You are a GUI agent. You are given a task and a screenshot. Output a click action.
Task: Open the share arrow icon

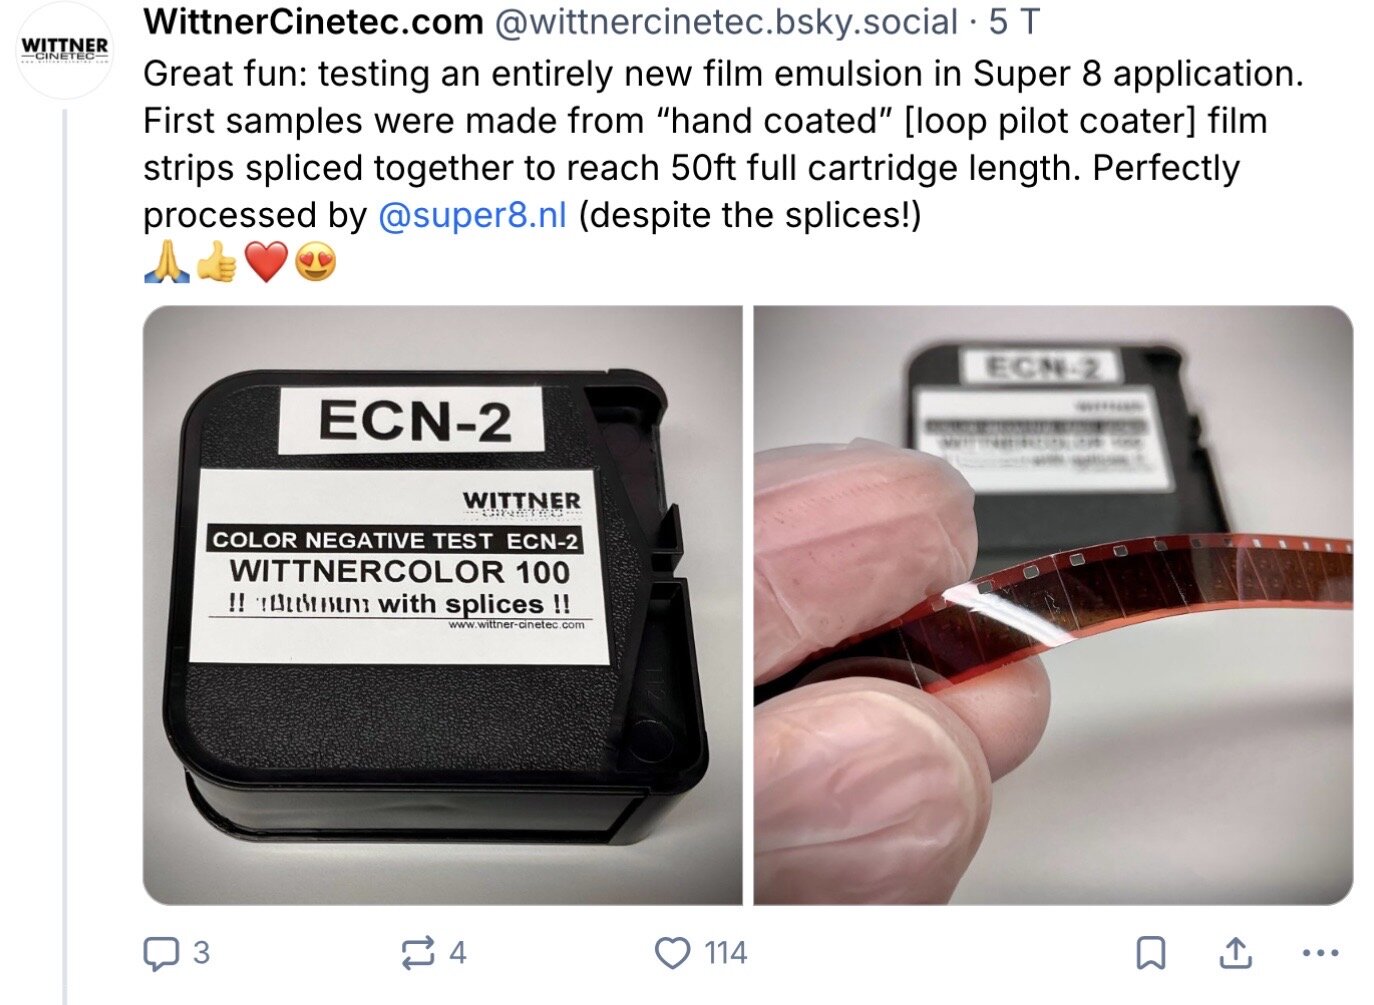1236,953
